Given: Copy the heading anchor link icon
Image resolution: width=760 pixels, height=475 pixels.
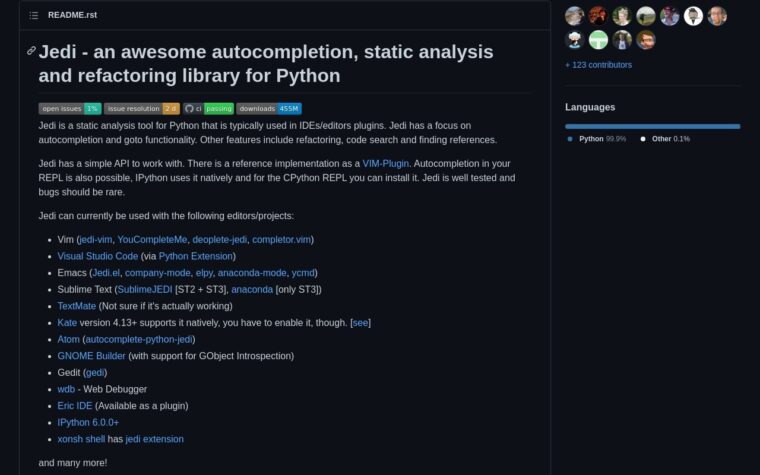Looking at the screenshot, I should click(31, 50).
